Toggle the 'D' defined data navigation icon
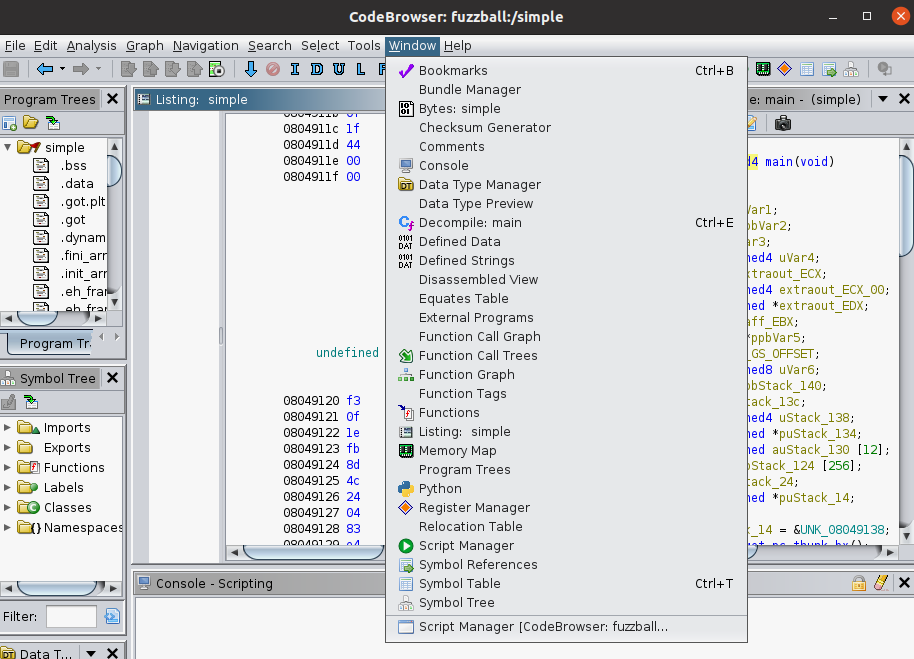Screen dimensions: 914x659 317,69
